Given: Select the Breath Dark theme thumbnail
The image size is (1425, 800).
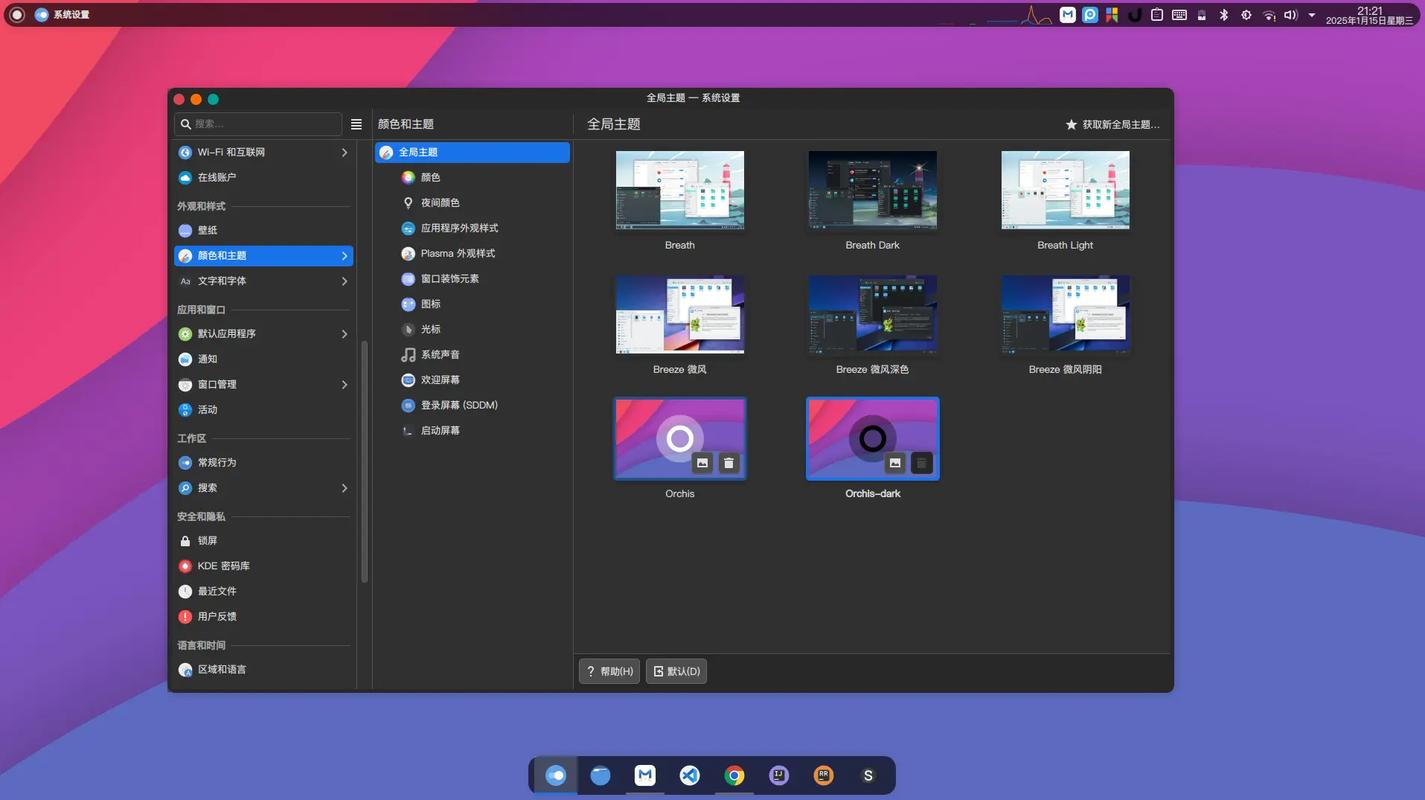Looking at the screenshot, I should click(872, 191).
